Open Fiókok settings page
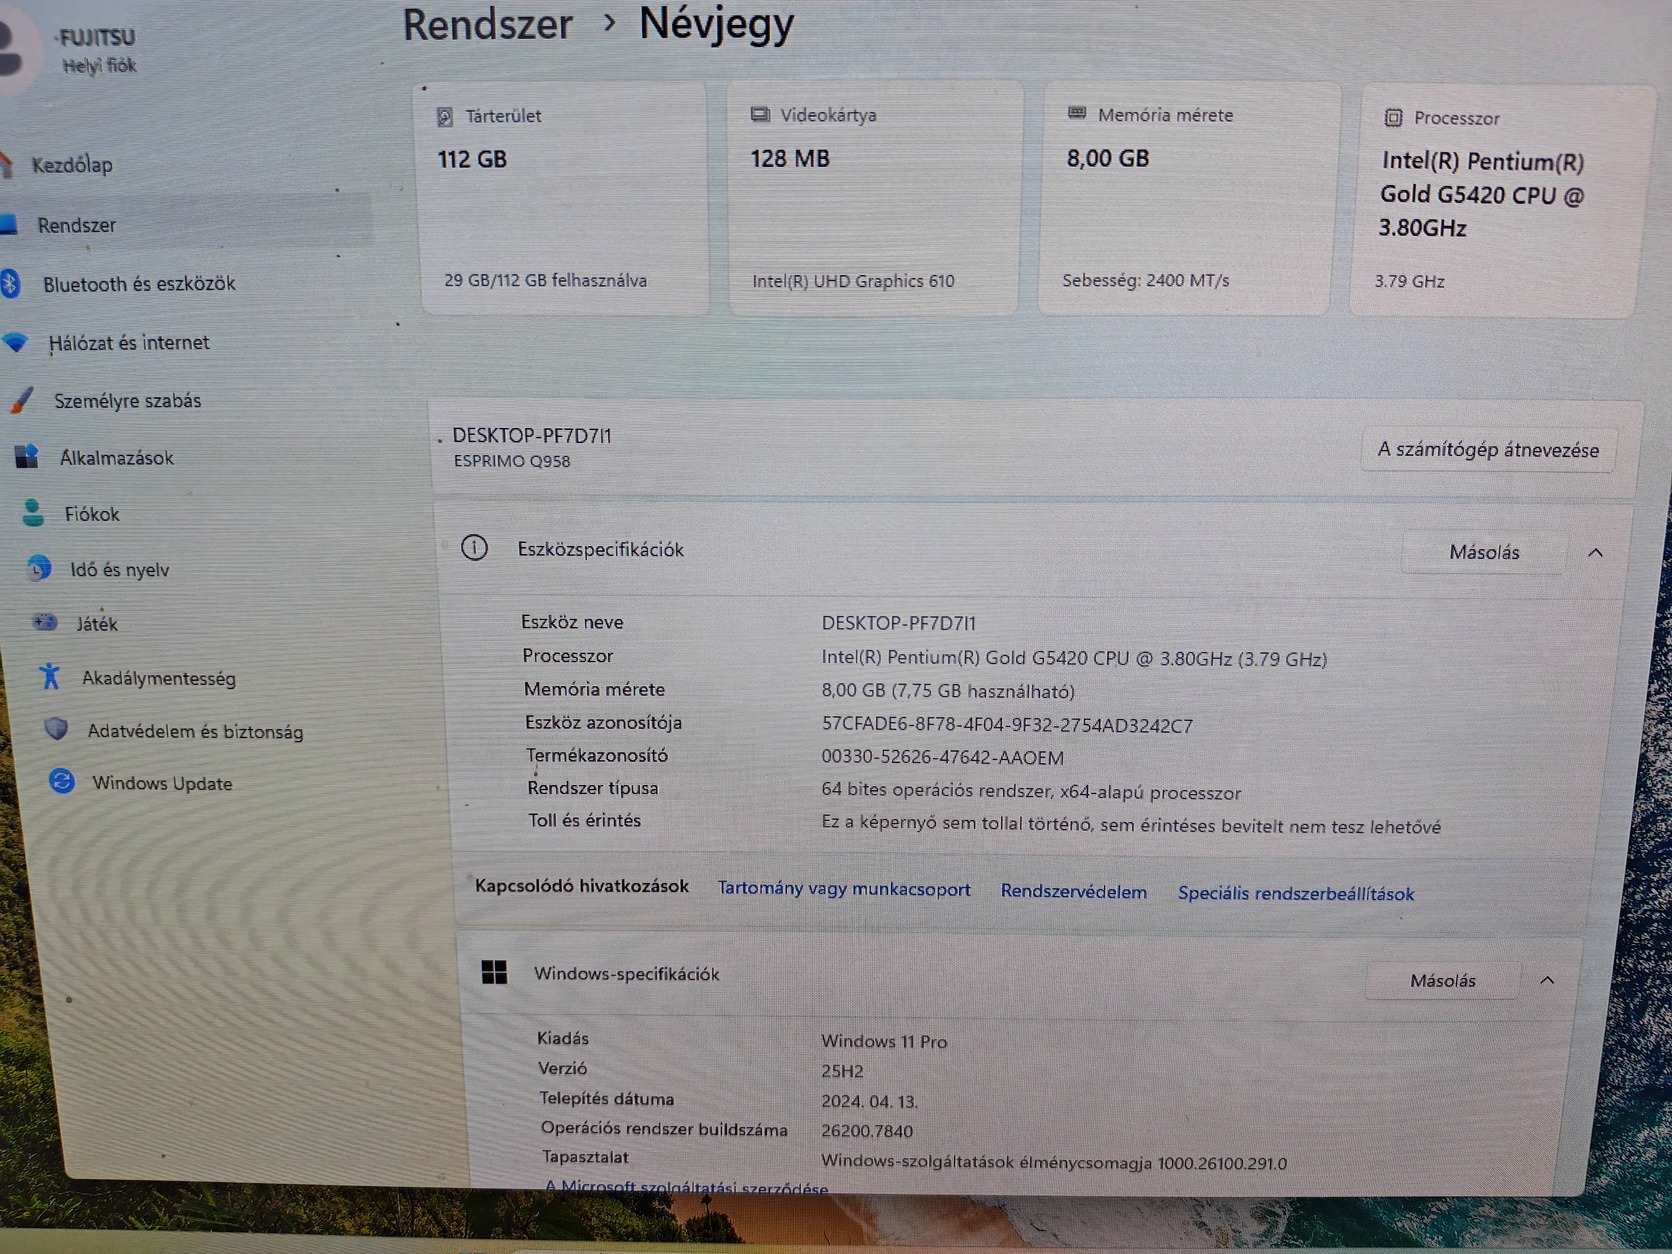This screenshot has width=1672, height=1254. tap(92, 514)
